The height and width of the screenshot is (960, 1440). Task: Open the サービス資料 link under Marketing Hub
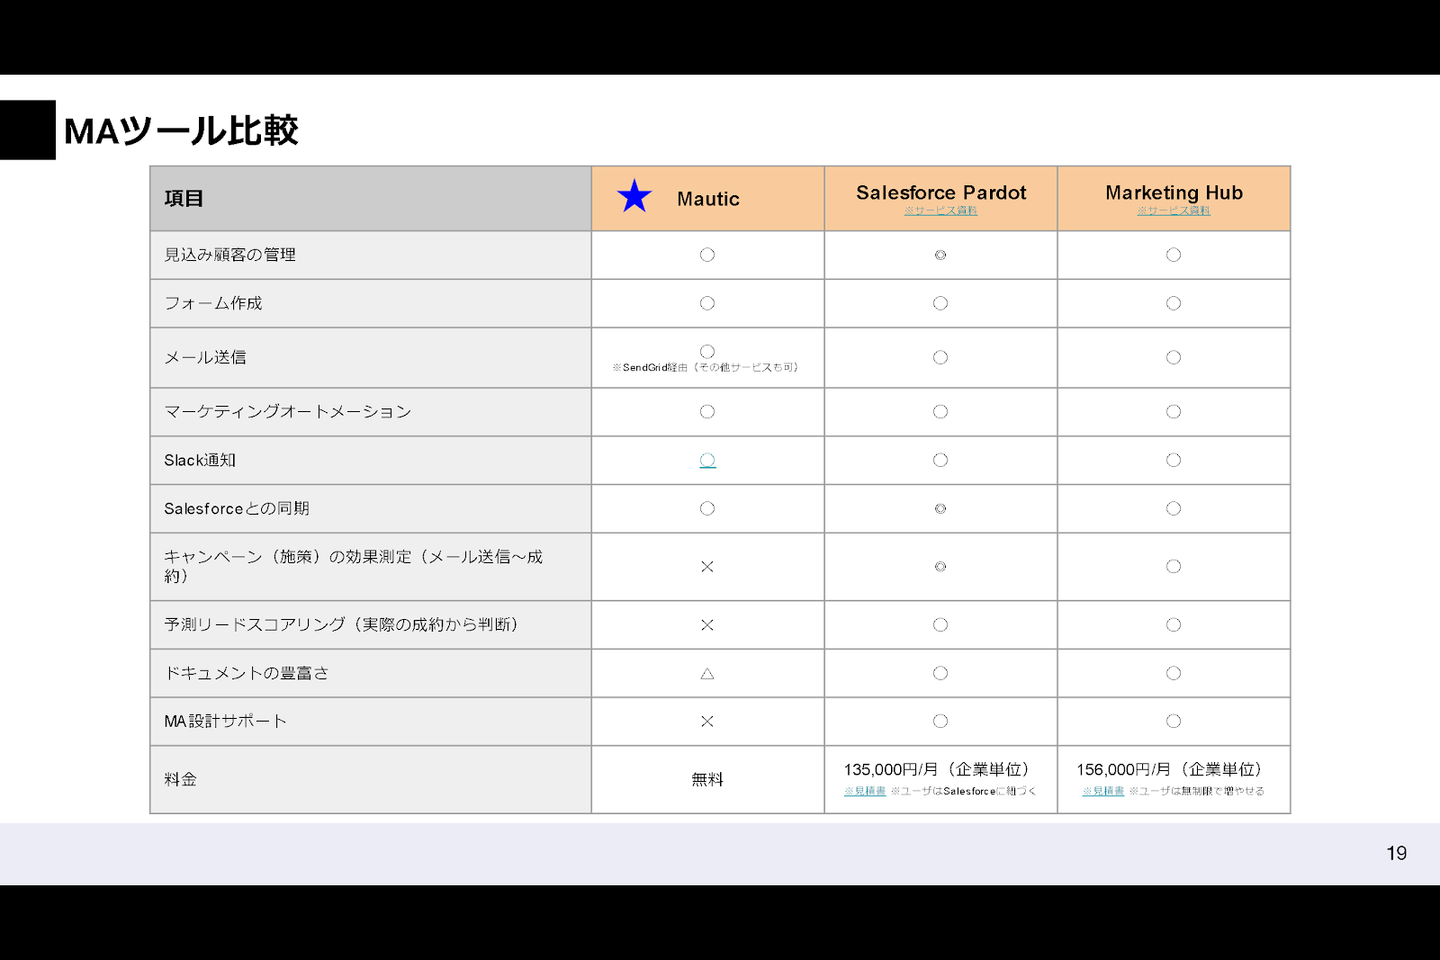[1174, 211]
